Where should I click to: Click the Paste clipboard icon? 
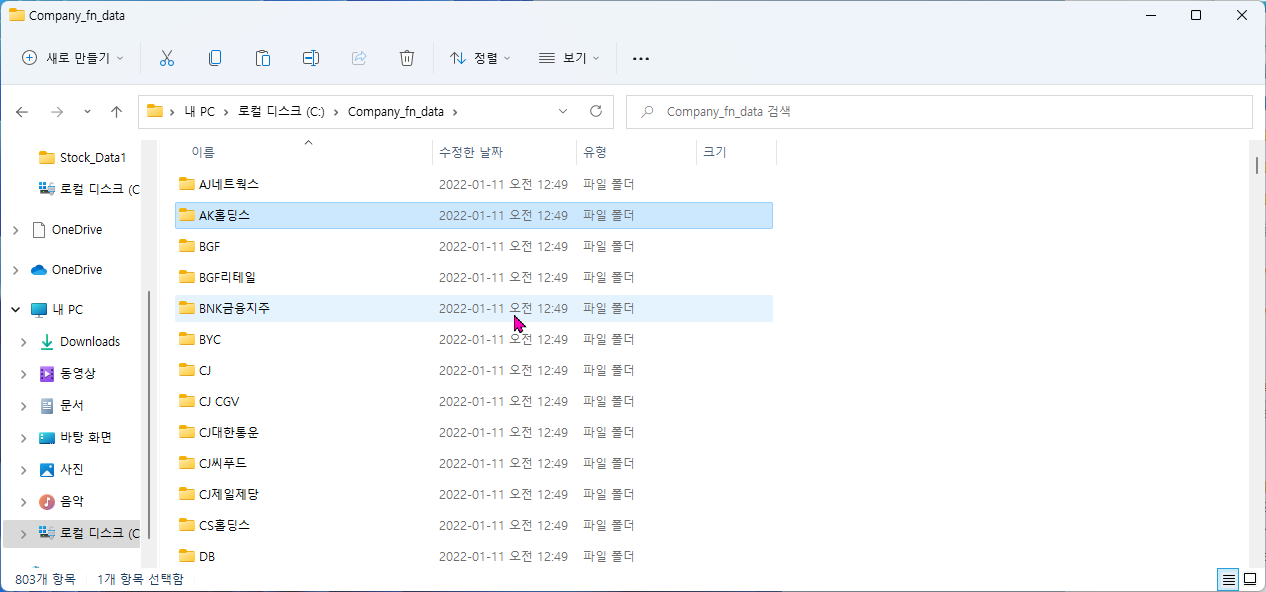pyautogui.click(x=263, y=58)
